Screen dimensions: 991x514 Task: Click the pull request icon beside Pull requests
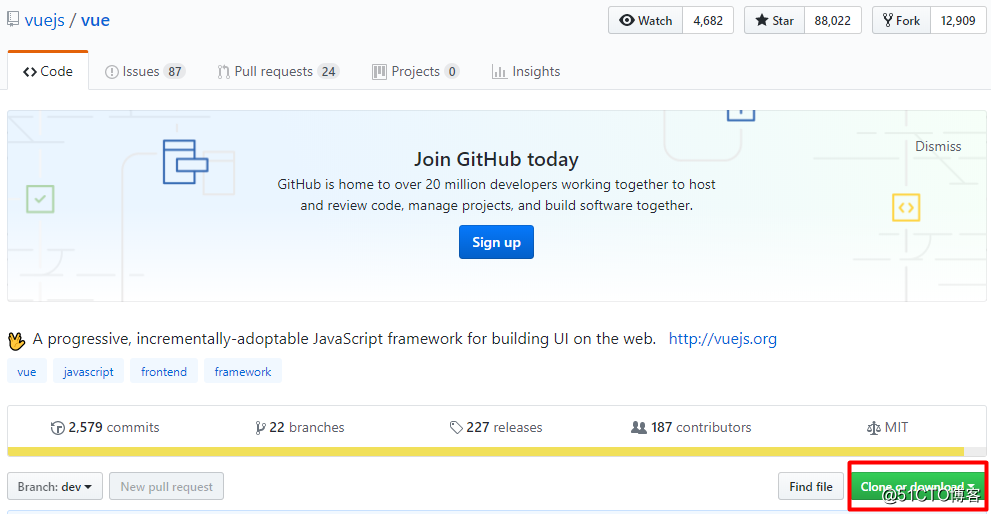click(223, 72)
